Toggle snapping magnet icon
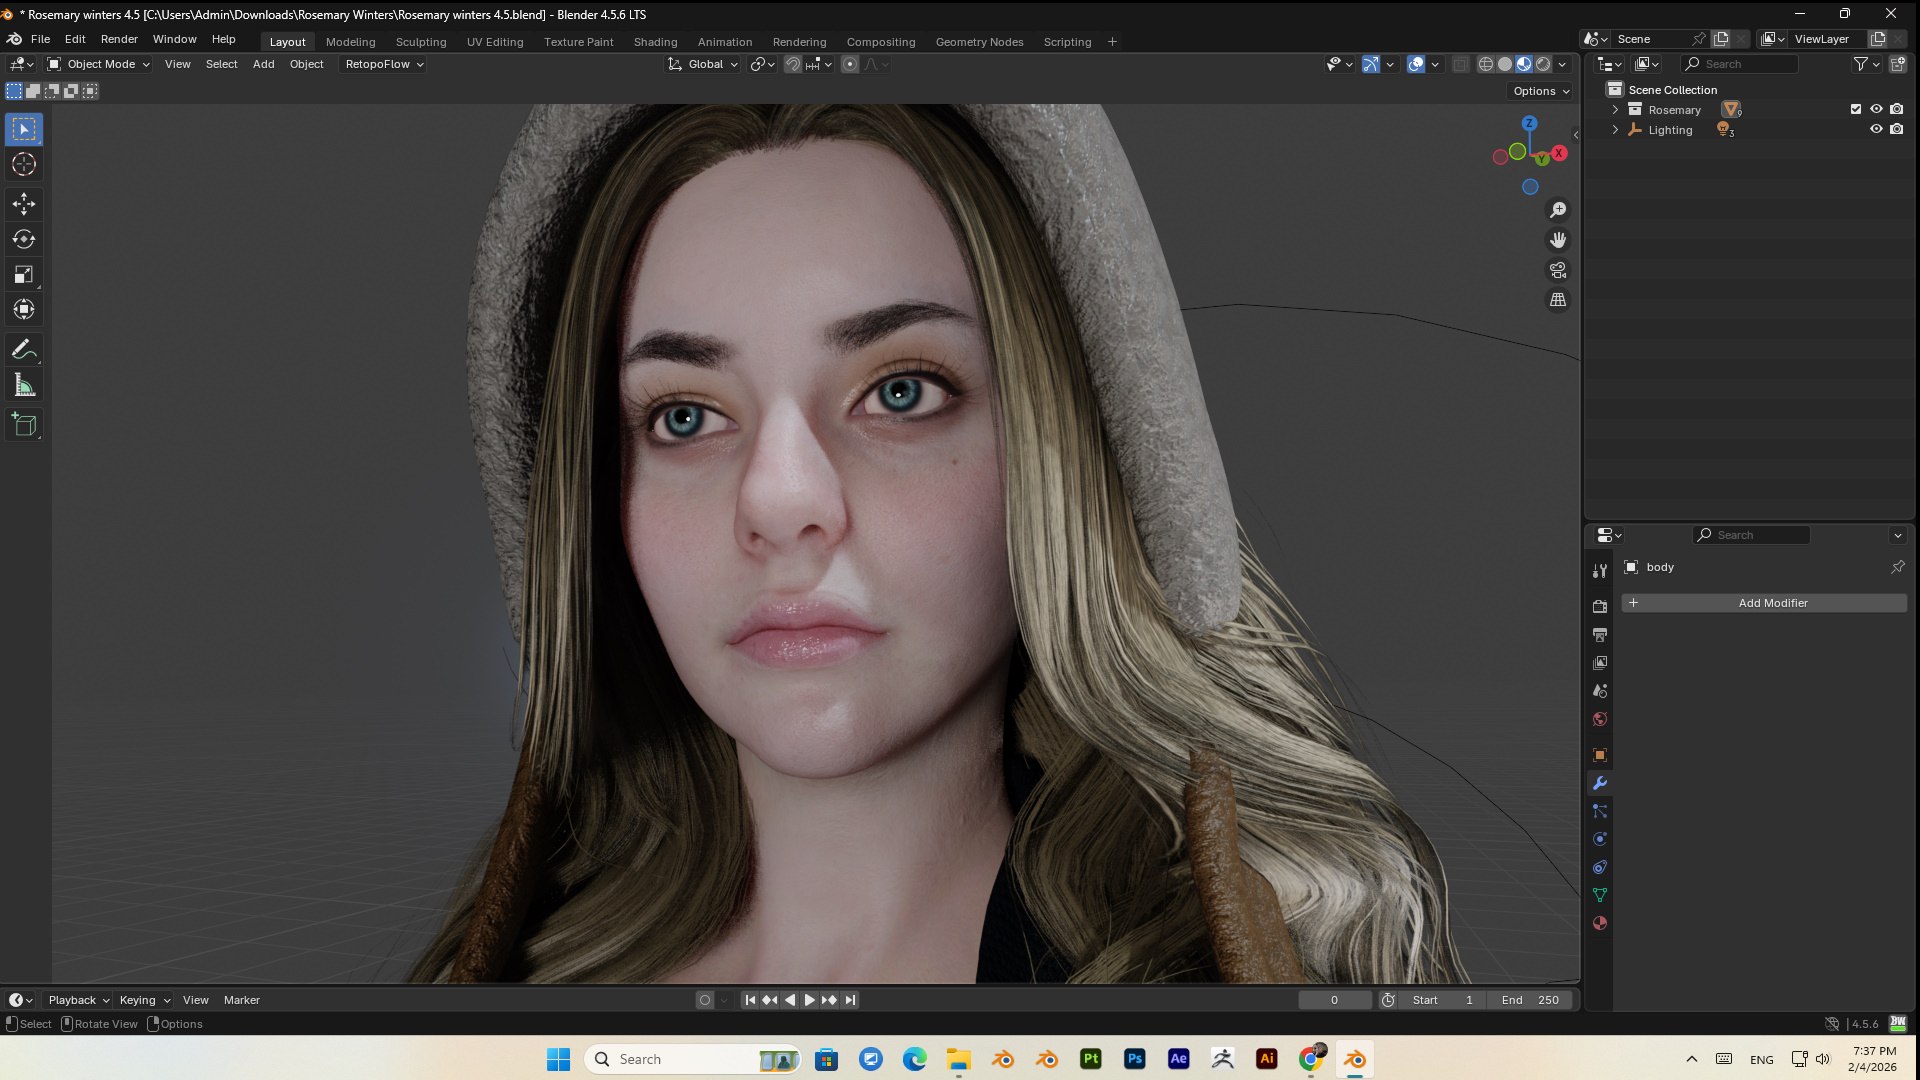1920x1080 pixels. click(x=792, y=64)
